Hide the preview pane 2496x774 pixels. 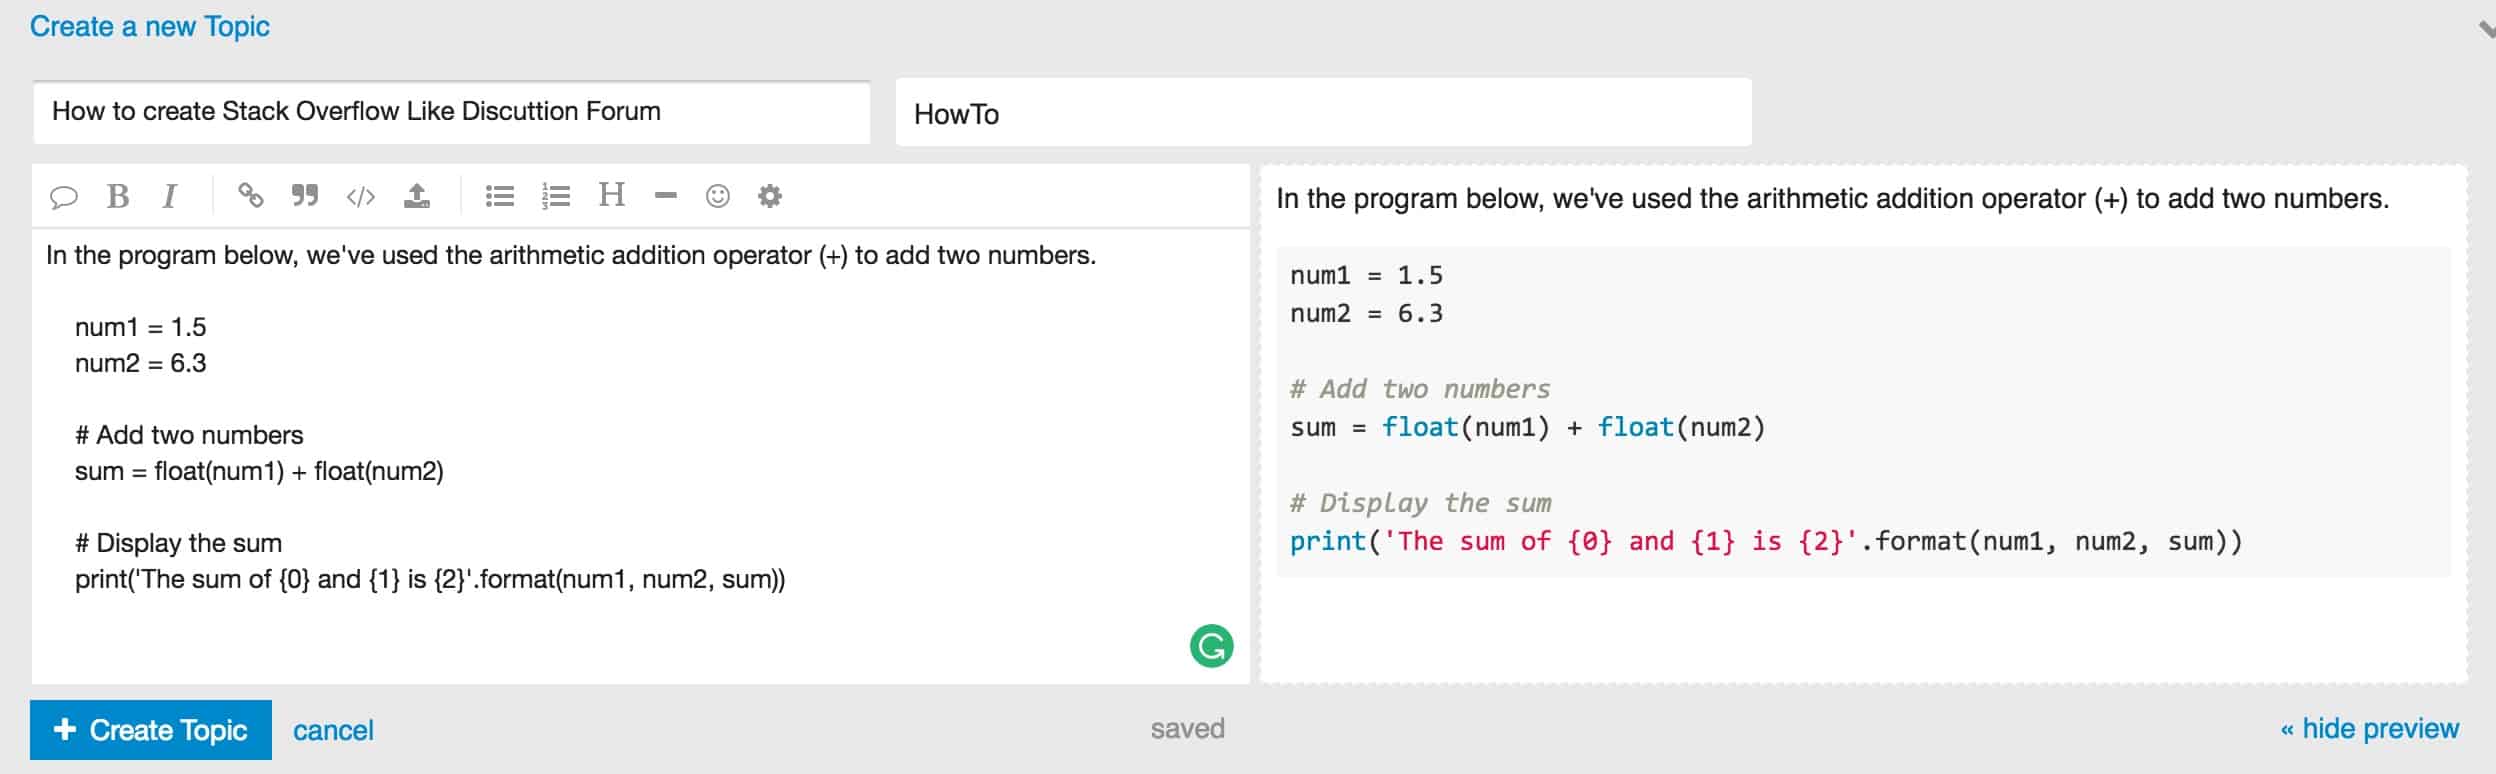(x=2369, y=729)
